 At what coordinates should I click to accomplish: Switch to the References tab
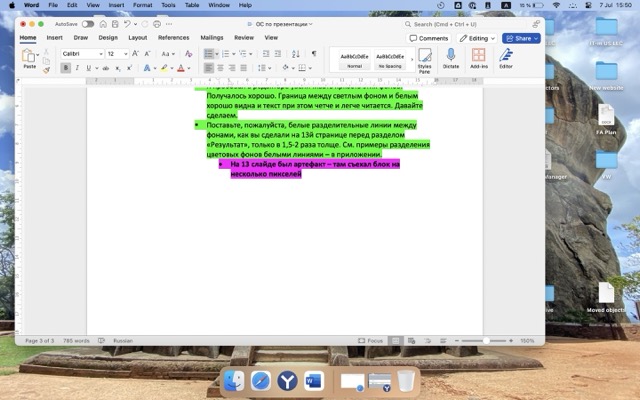click(173, 37)
